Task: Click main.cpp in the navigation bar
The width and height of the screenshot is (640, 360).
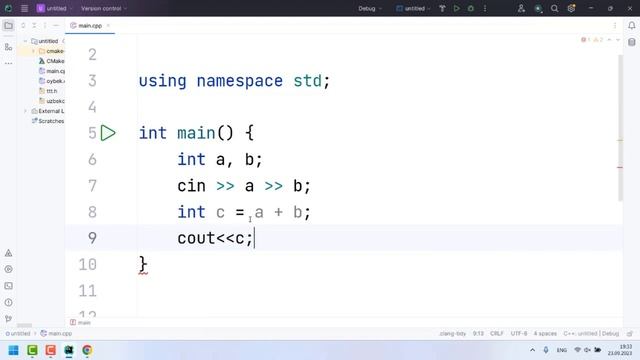Action: point(56,333)
